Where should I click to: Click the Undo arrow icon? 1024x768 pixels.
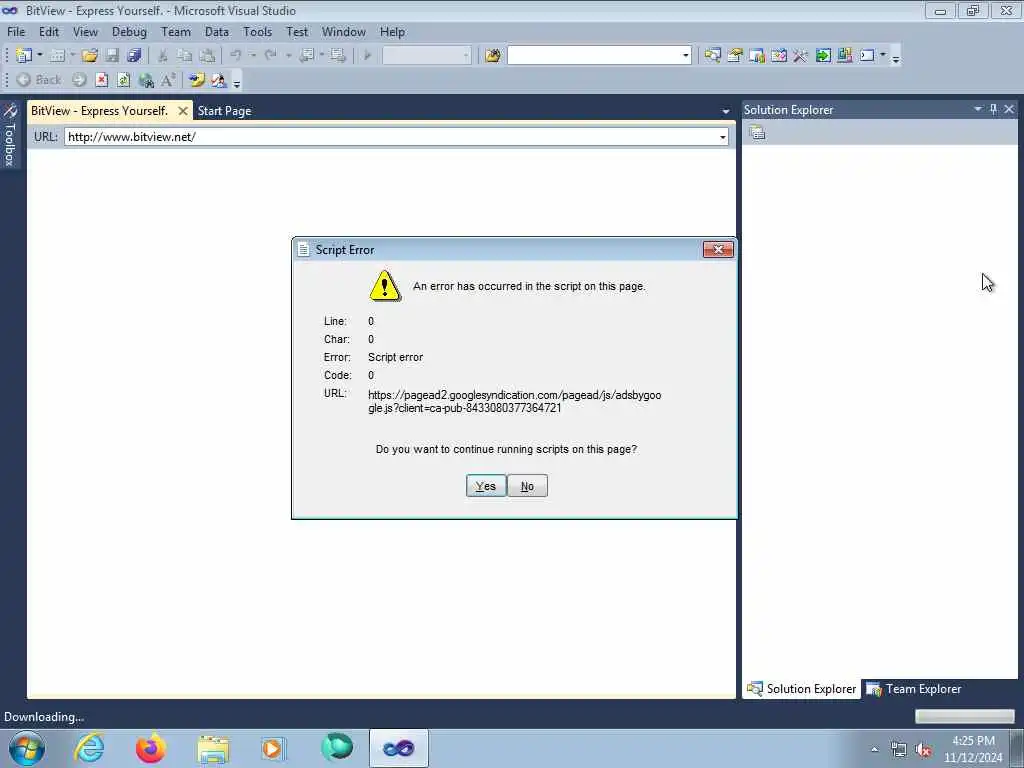(x=236, y=56)
